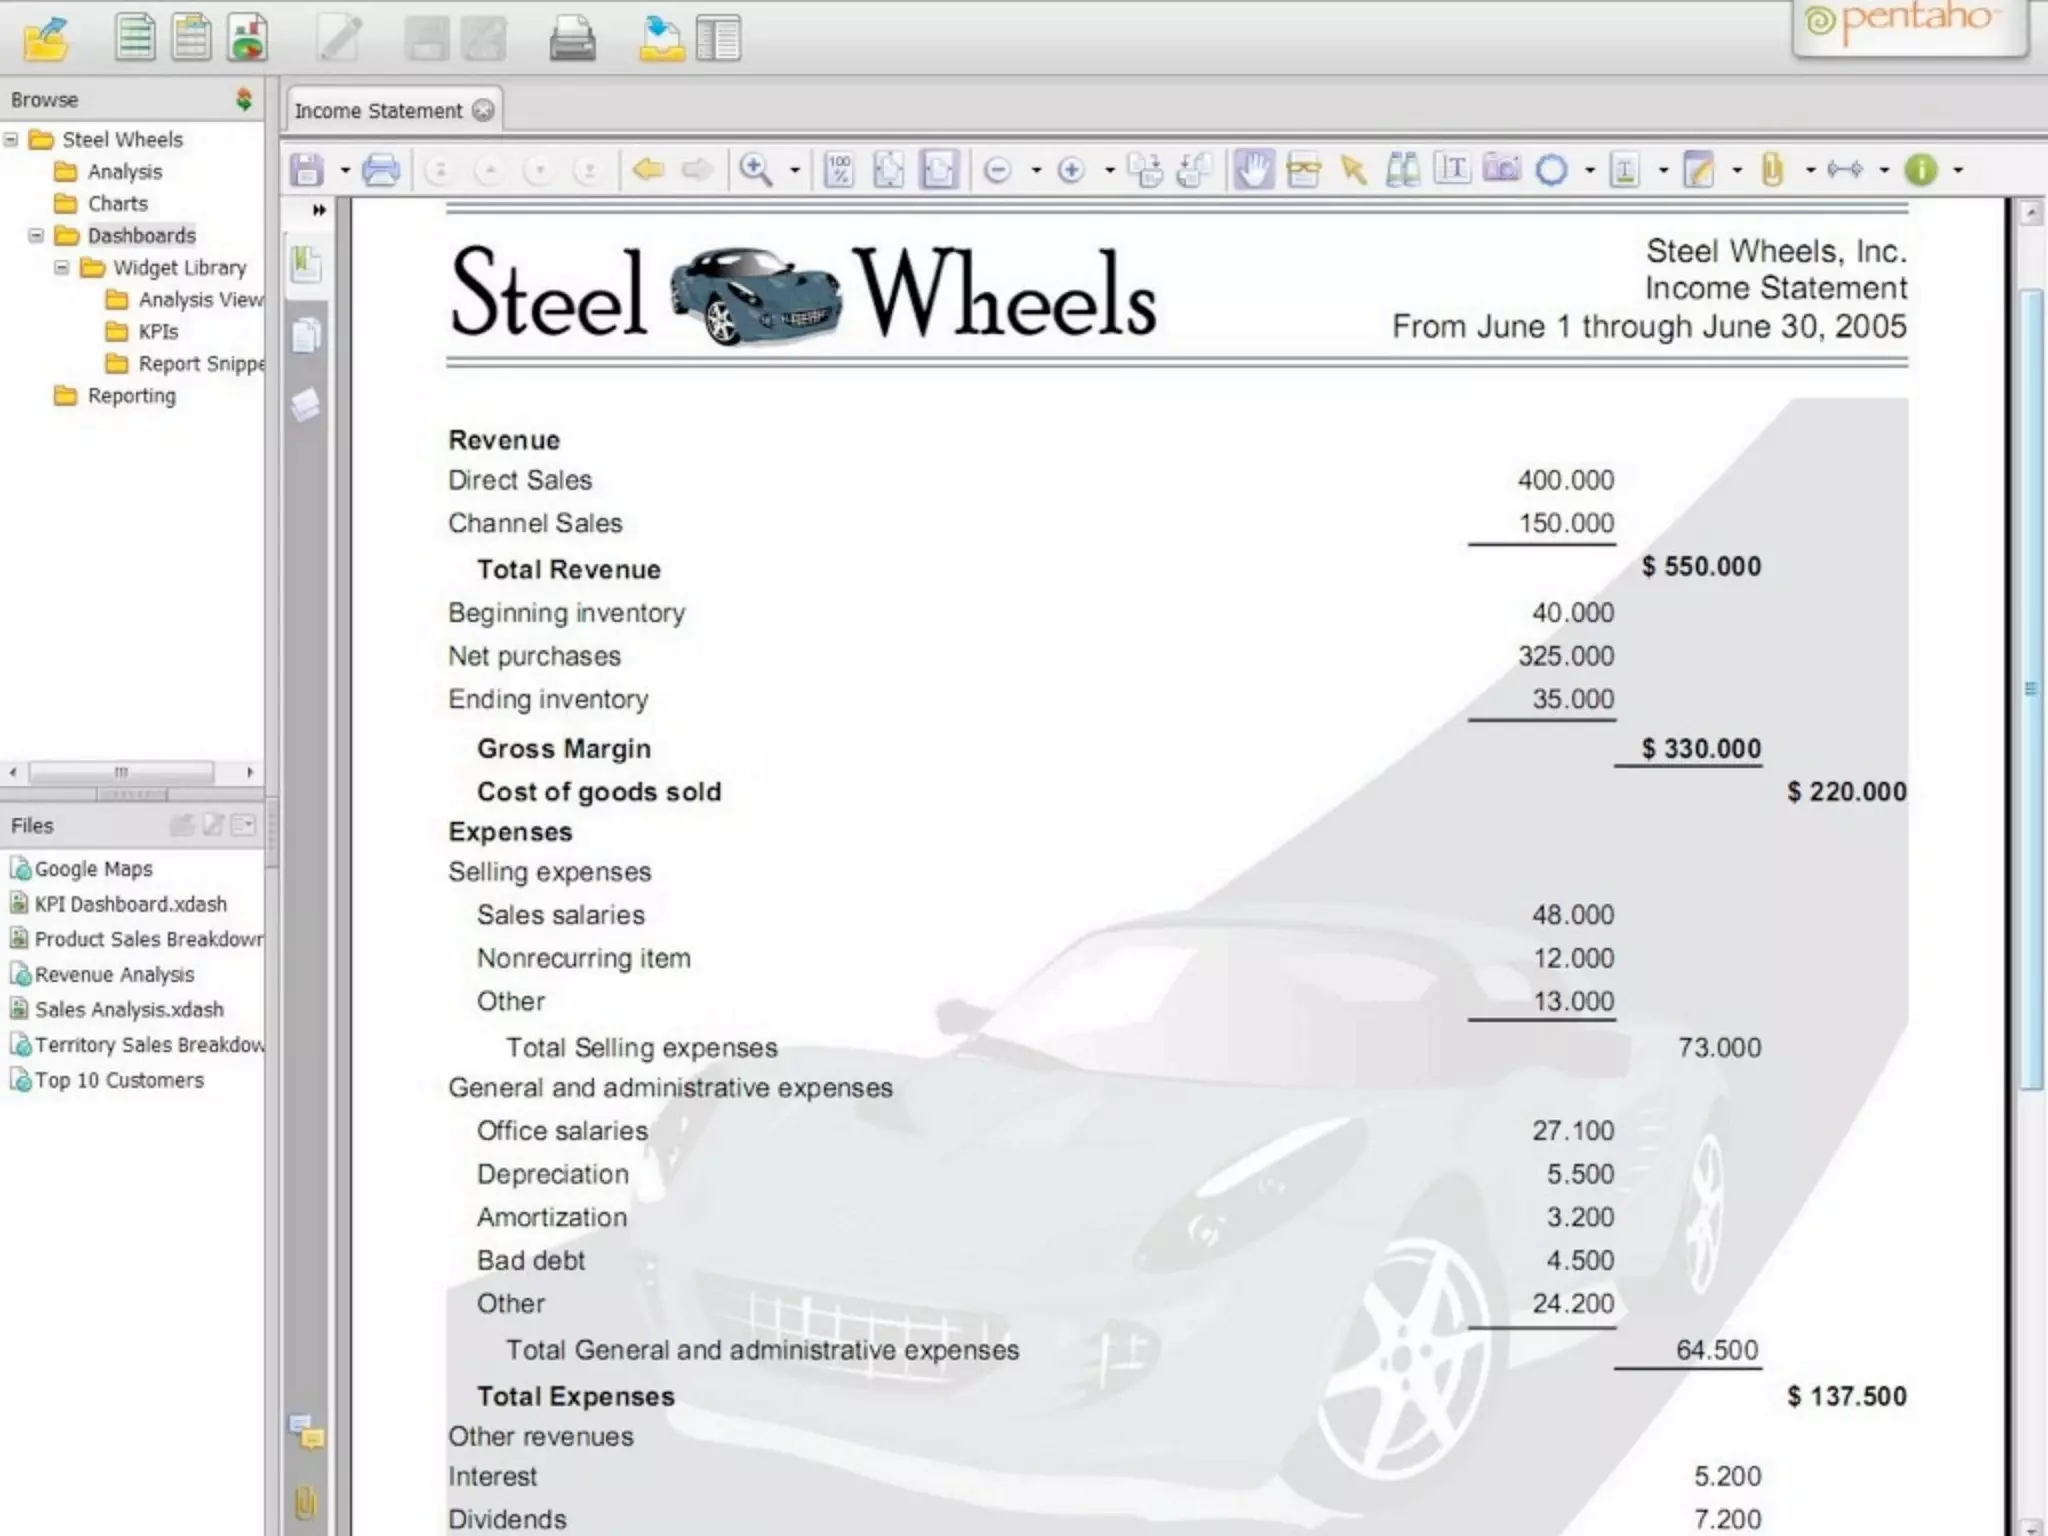Image resolution: width=2048 pixels, height=1536 pixels.
Task: Open the zoom tool dropdown arrow
Action: coord(795,171)
